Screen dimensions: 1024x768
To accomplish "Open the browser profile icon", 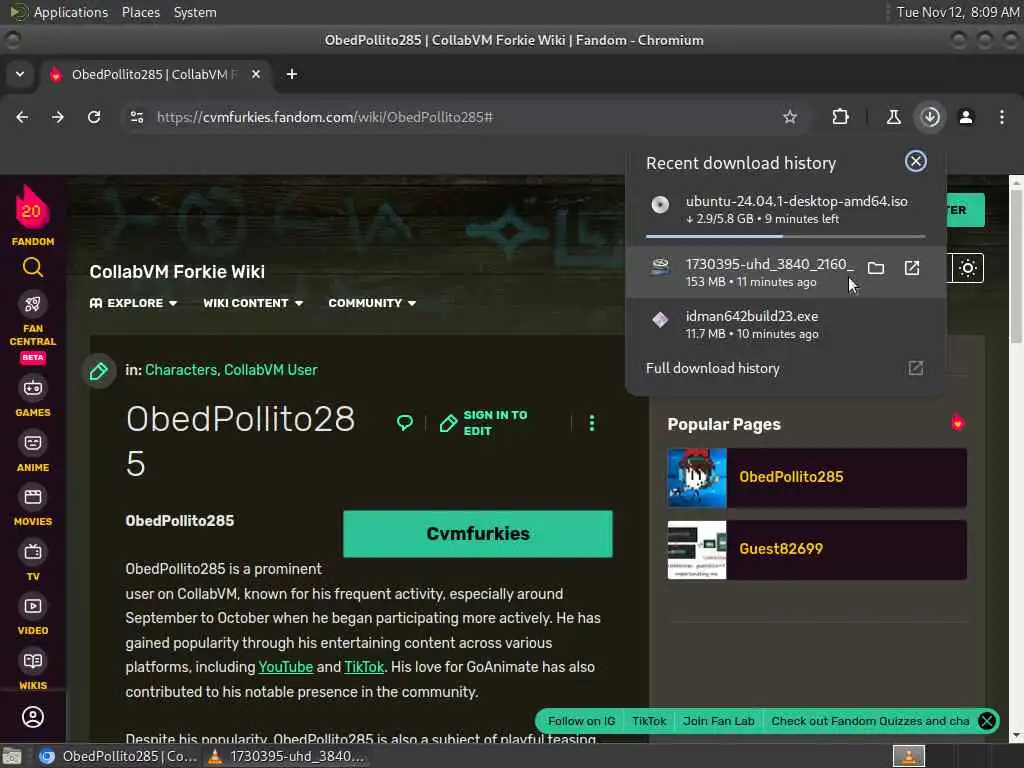I will (x=966, y=117).
